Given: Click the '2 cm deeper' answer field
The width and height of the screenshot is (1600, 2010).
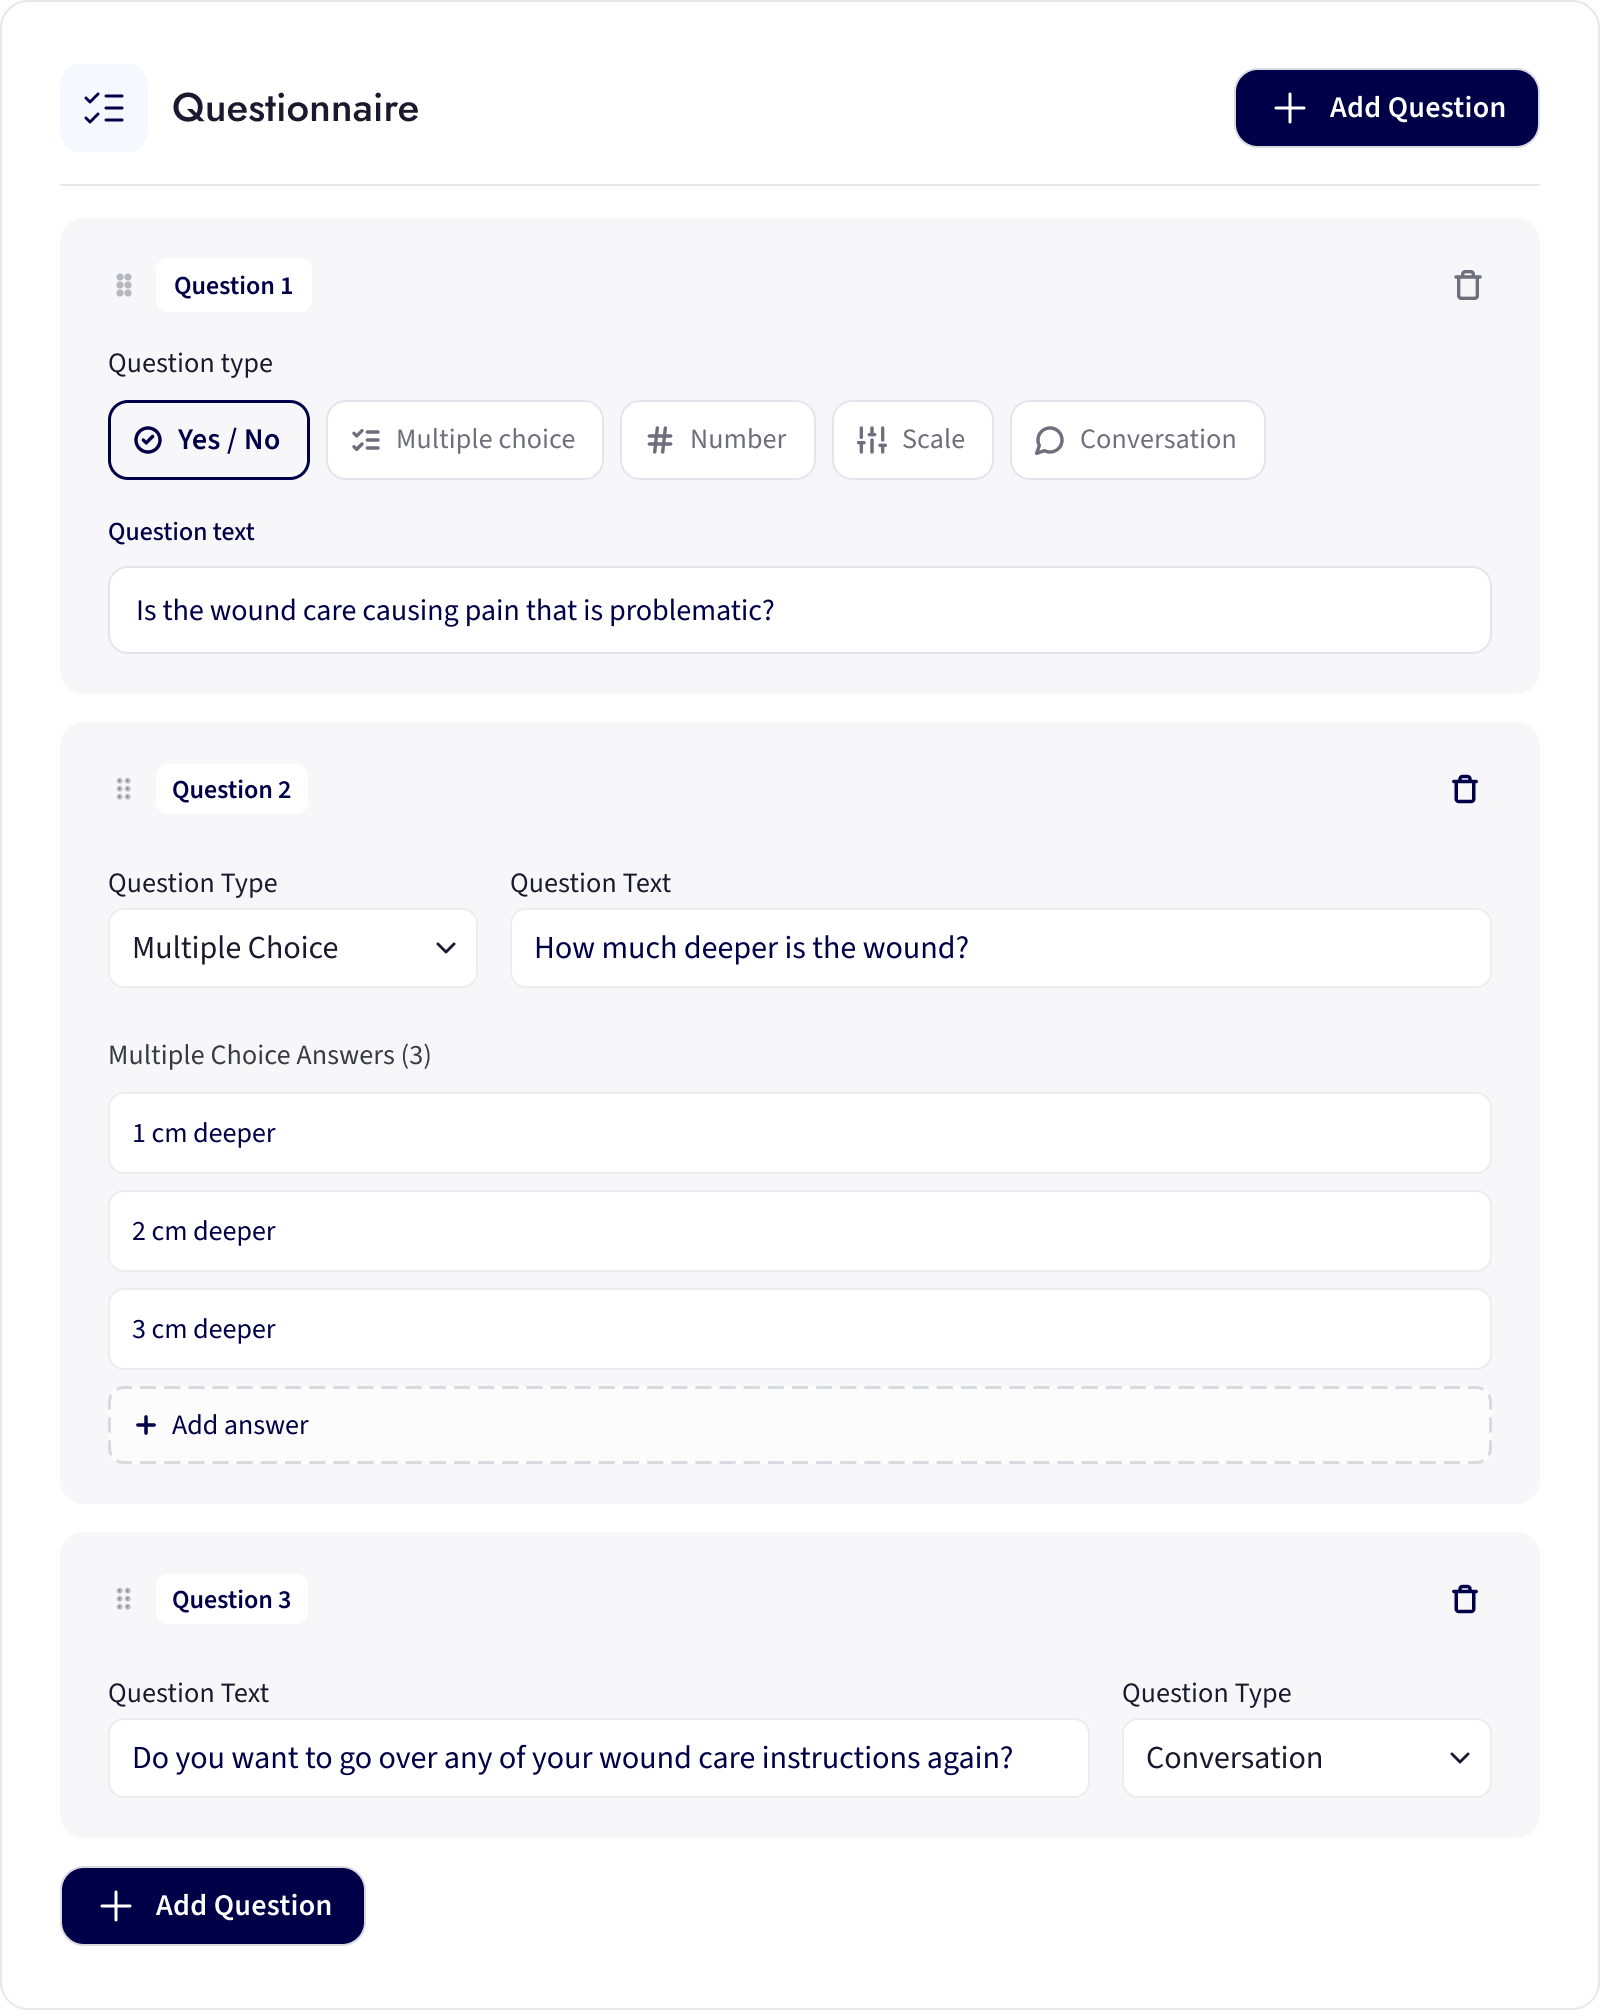Looking at the screenshot, I should point(800,1231).
